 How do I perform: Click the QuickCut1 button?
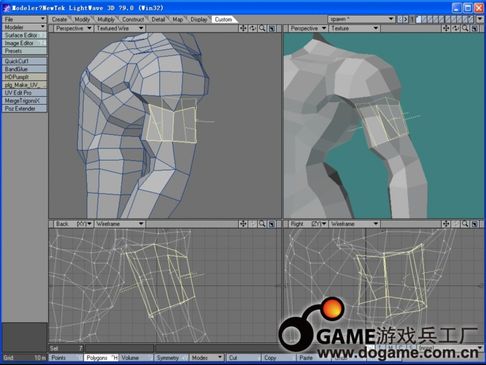coord(24,61)
